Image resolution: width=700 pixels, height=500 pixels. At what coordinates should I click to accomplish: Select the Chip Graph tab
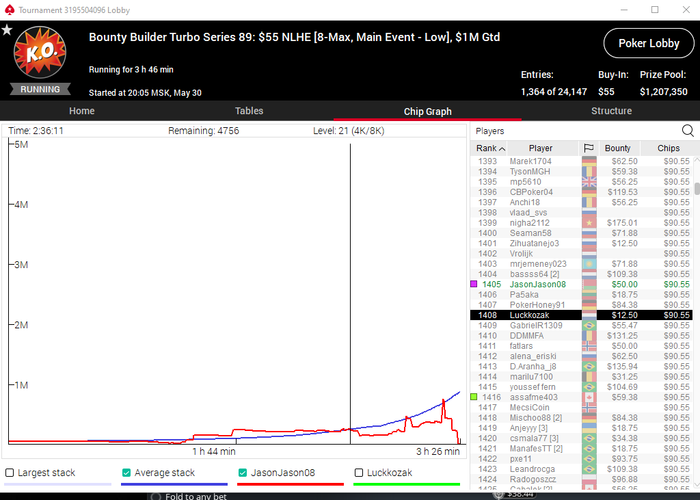[x=428, y=111]
